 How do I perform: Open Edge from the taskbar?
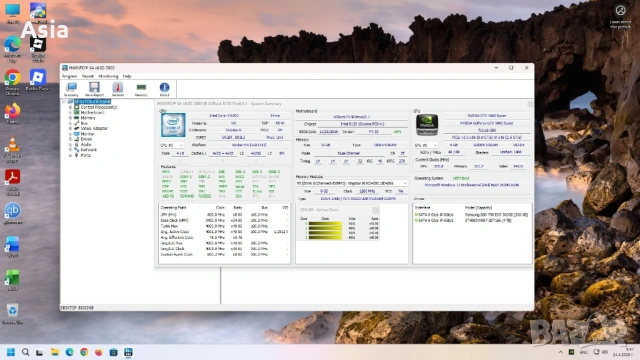click(69, 352)
